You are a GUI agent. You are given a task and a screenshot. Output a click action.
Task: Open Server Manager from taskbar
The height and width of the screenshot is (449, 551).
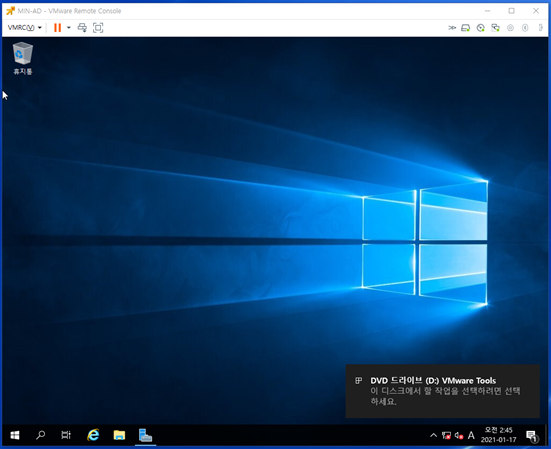145,435
